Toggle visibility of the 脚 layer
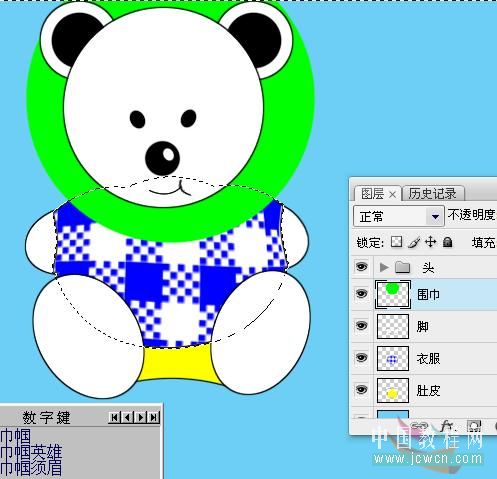 click(x=361, y=326)
